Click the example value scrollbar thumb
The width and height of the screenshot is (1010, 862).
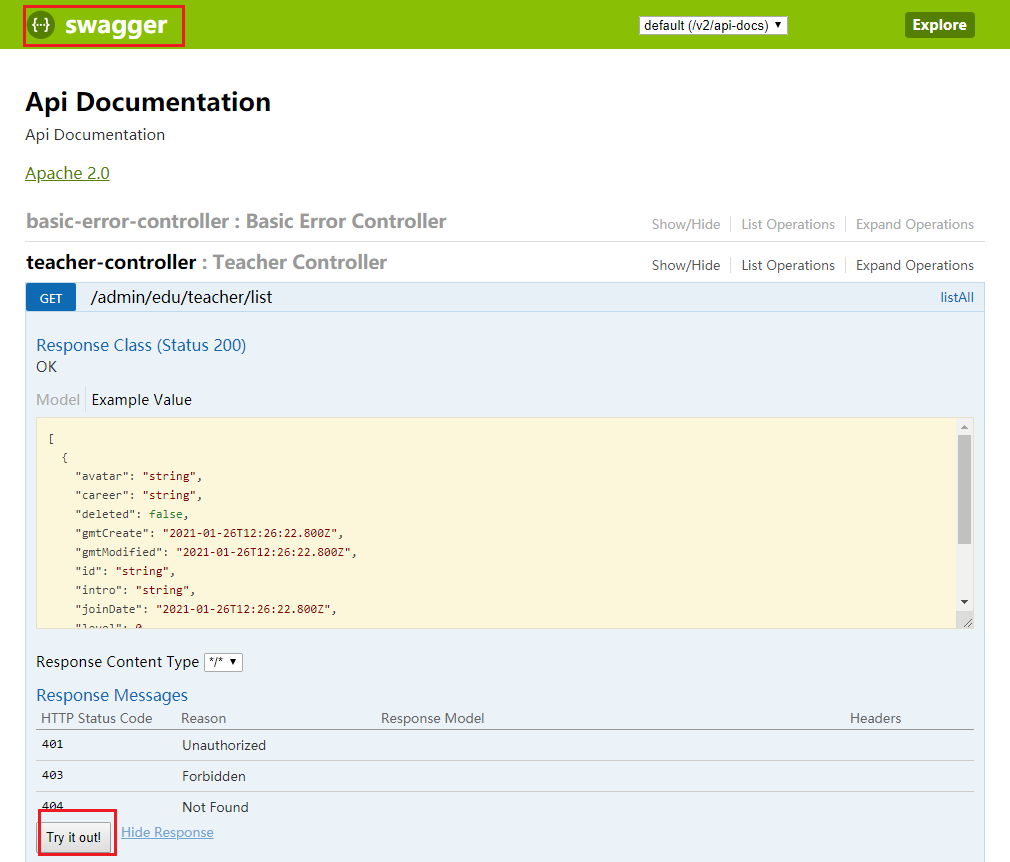[x=964, y=490]
